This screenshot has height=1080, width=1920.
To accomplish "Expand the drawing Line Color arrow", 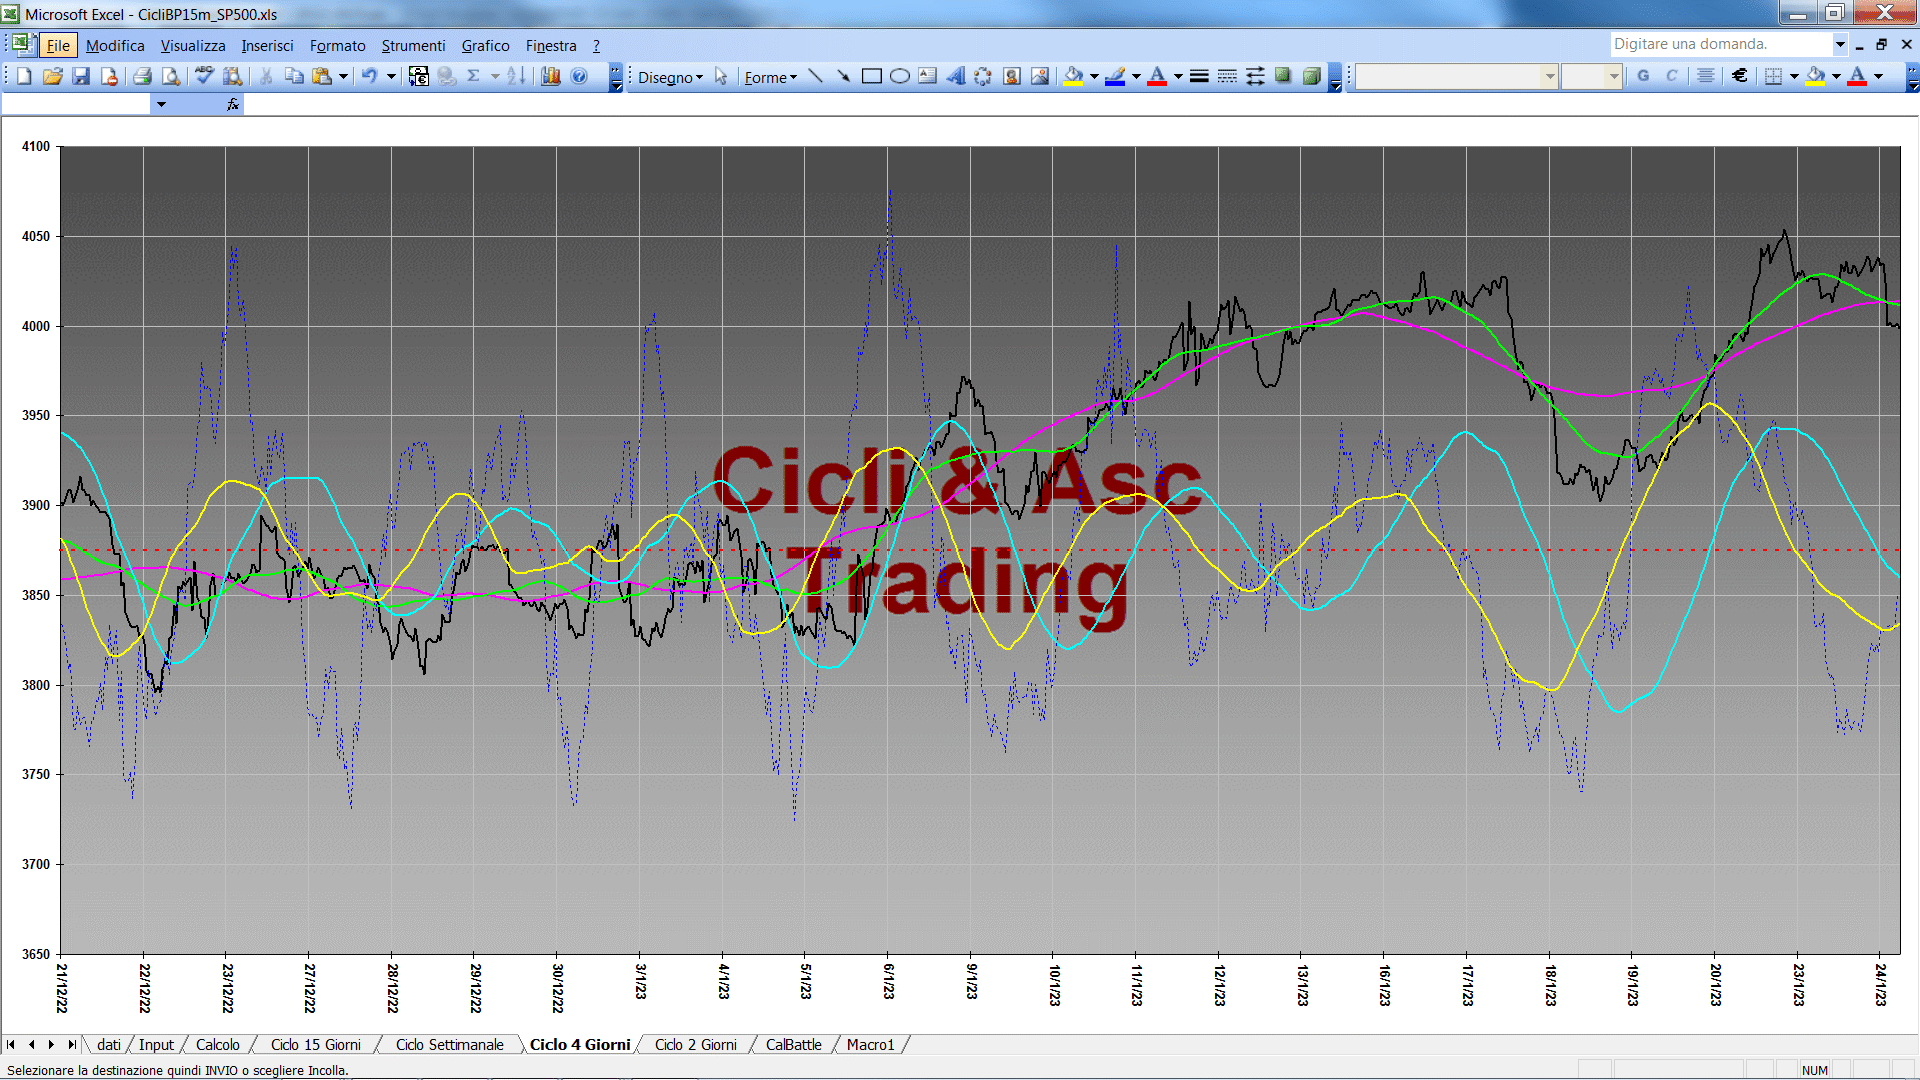I will 1136,76.
